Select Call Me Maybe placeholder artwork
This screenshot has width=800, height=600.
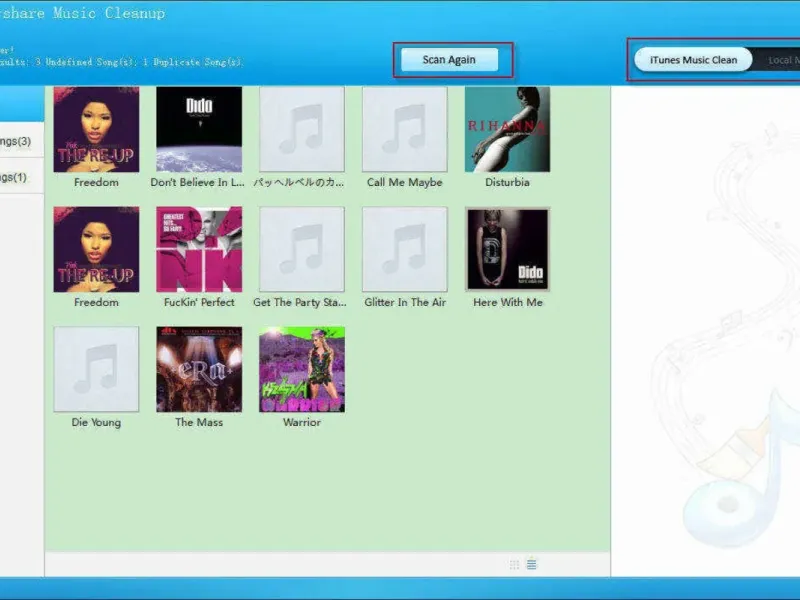tap(405, 129)
